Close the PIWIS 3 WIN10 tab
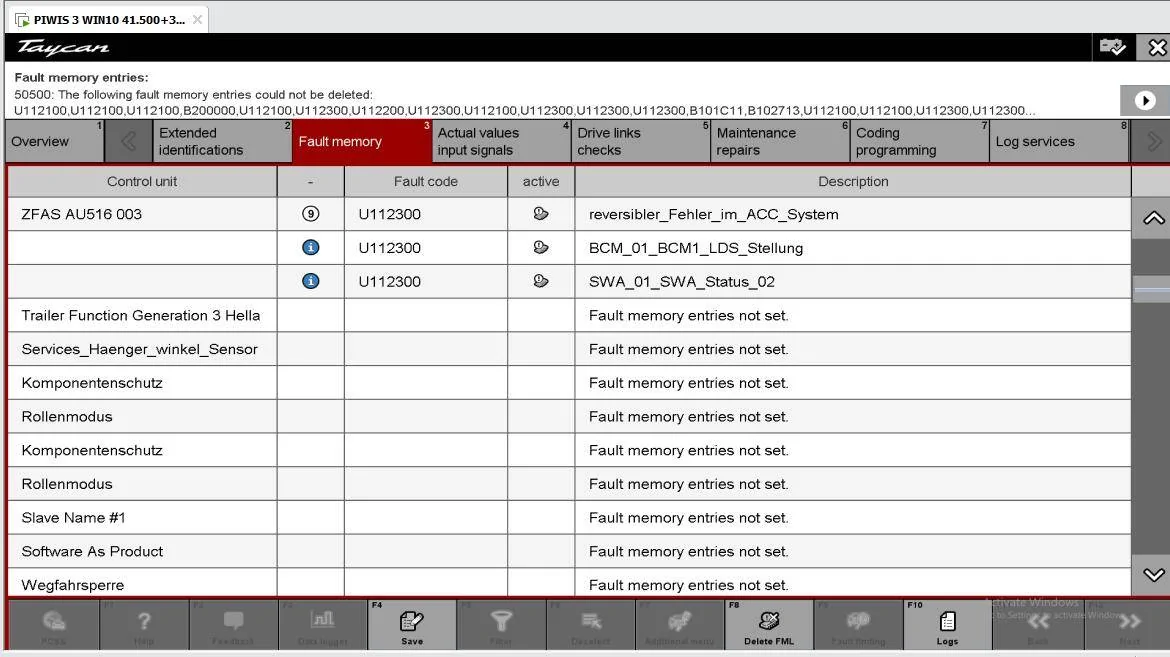The image size is (1170, 657). 197,19
